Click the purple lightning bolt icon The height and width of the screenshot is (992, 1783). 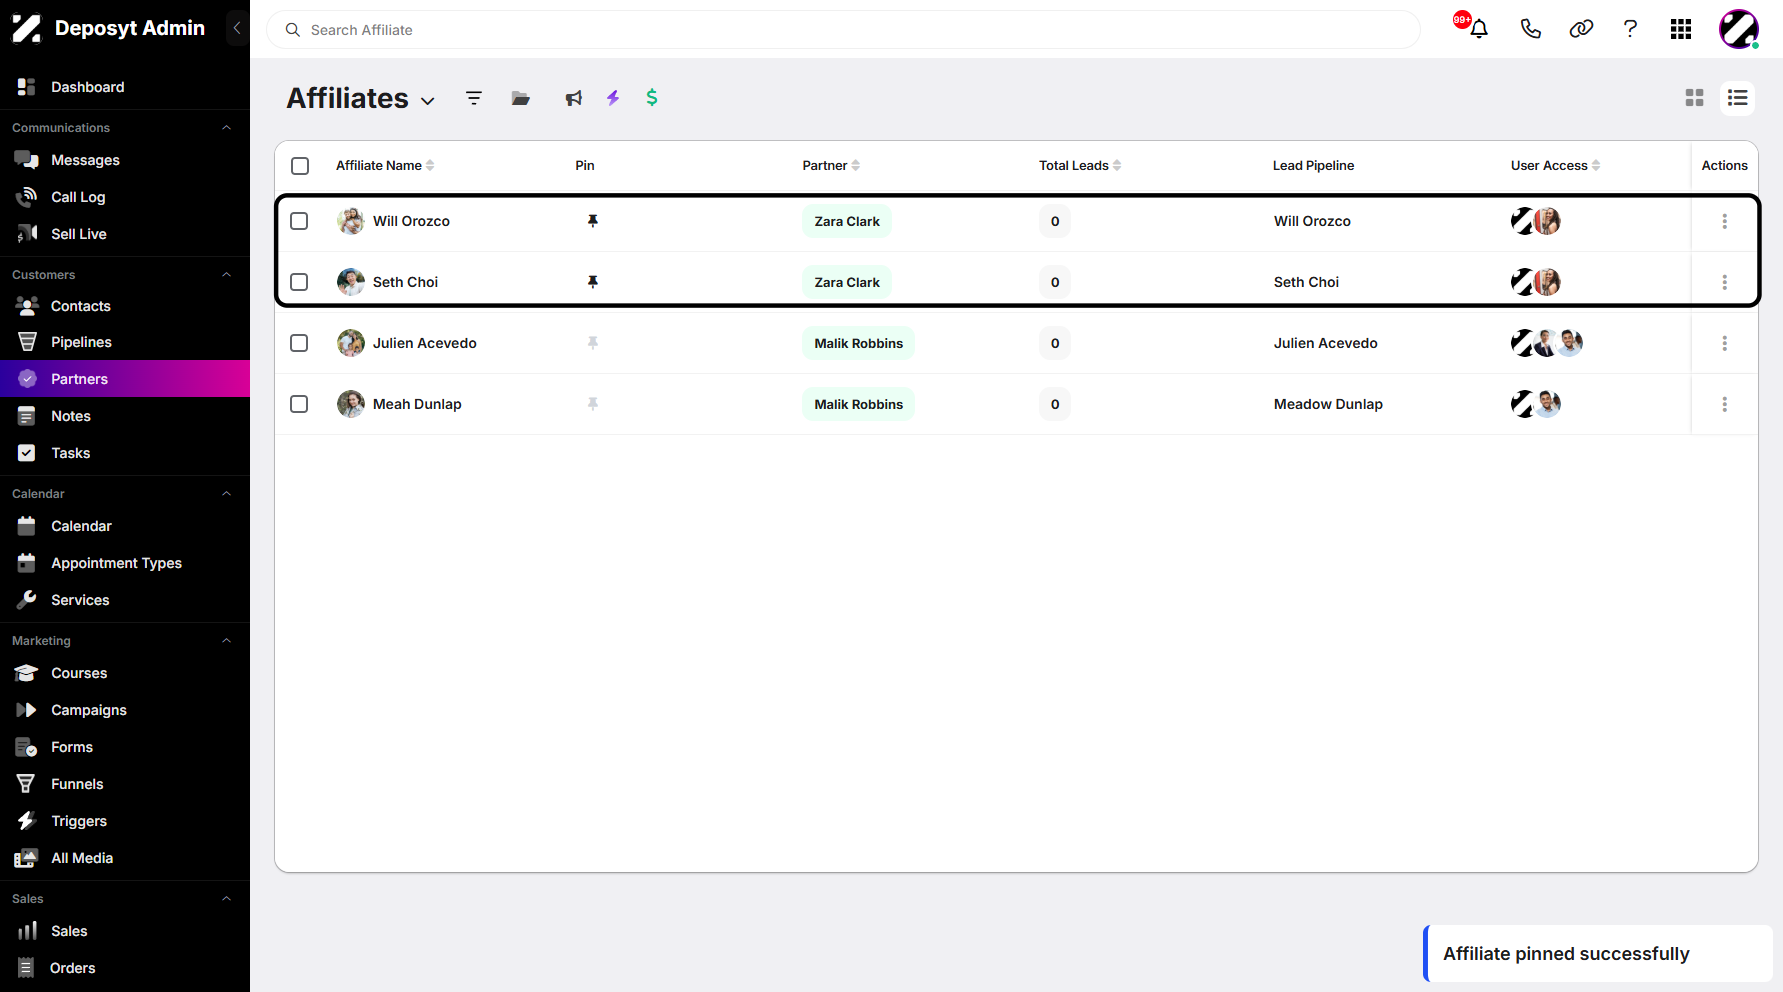[x=613, y=98]
